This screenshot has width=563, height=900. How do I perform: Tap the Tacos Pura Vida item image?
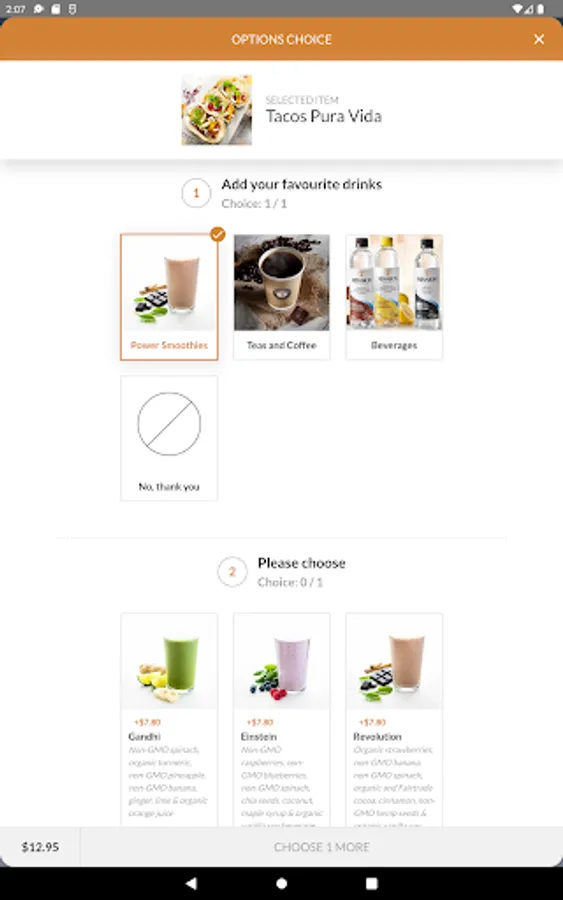coord(217,110)
